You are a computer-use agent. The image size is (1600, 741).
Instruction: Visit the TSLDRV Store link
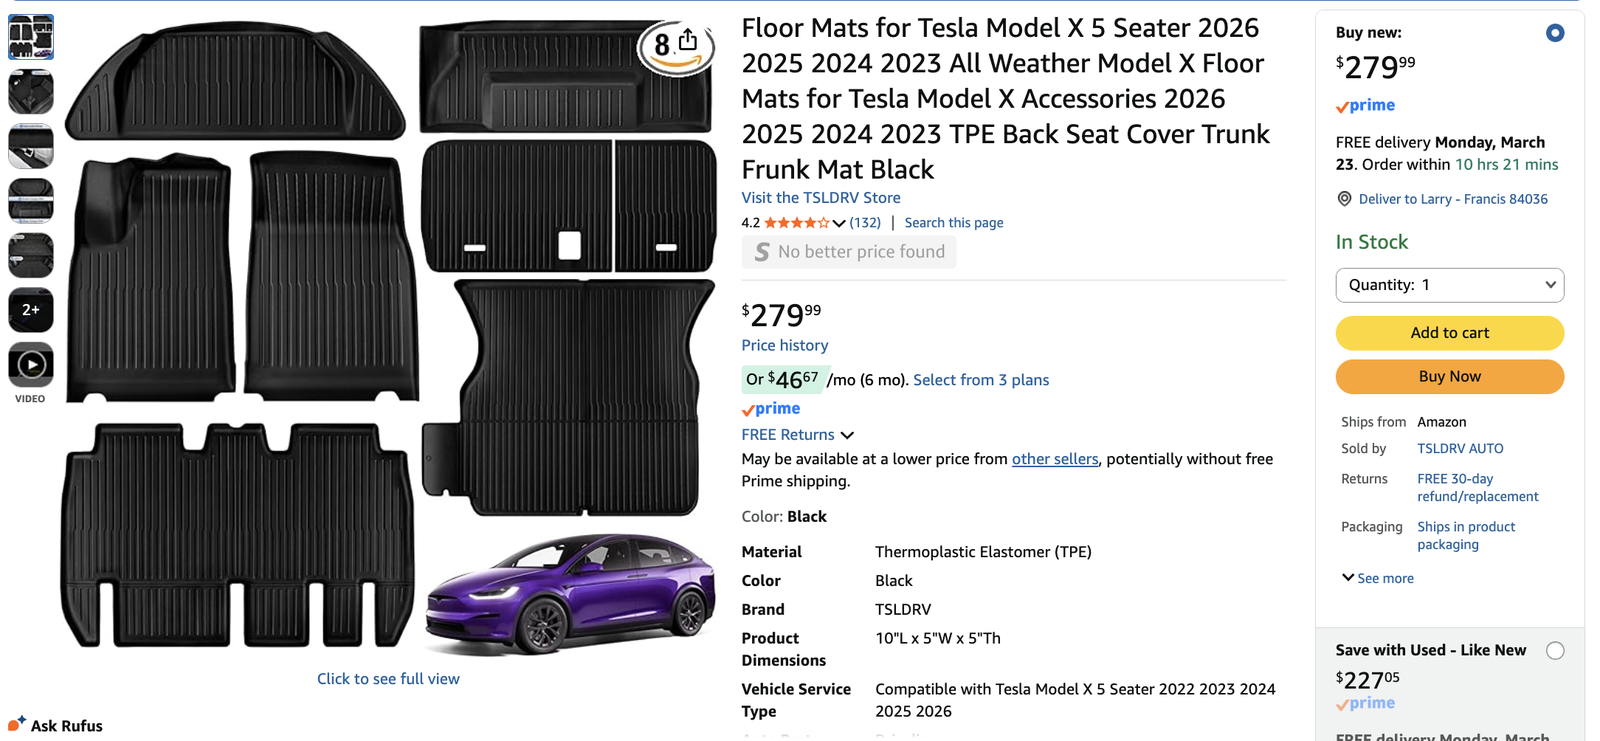(x=820, y=198)
